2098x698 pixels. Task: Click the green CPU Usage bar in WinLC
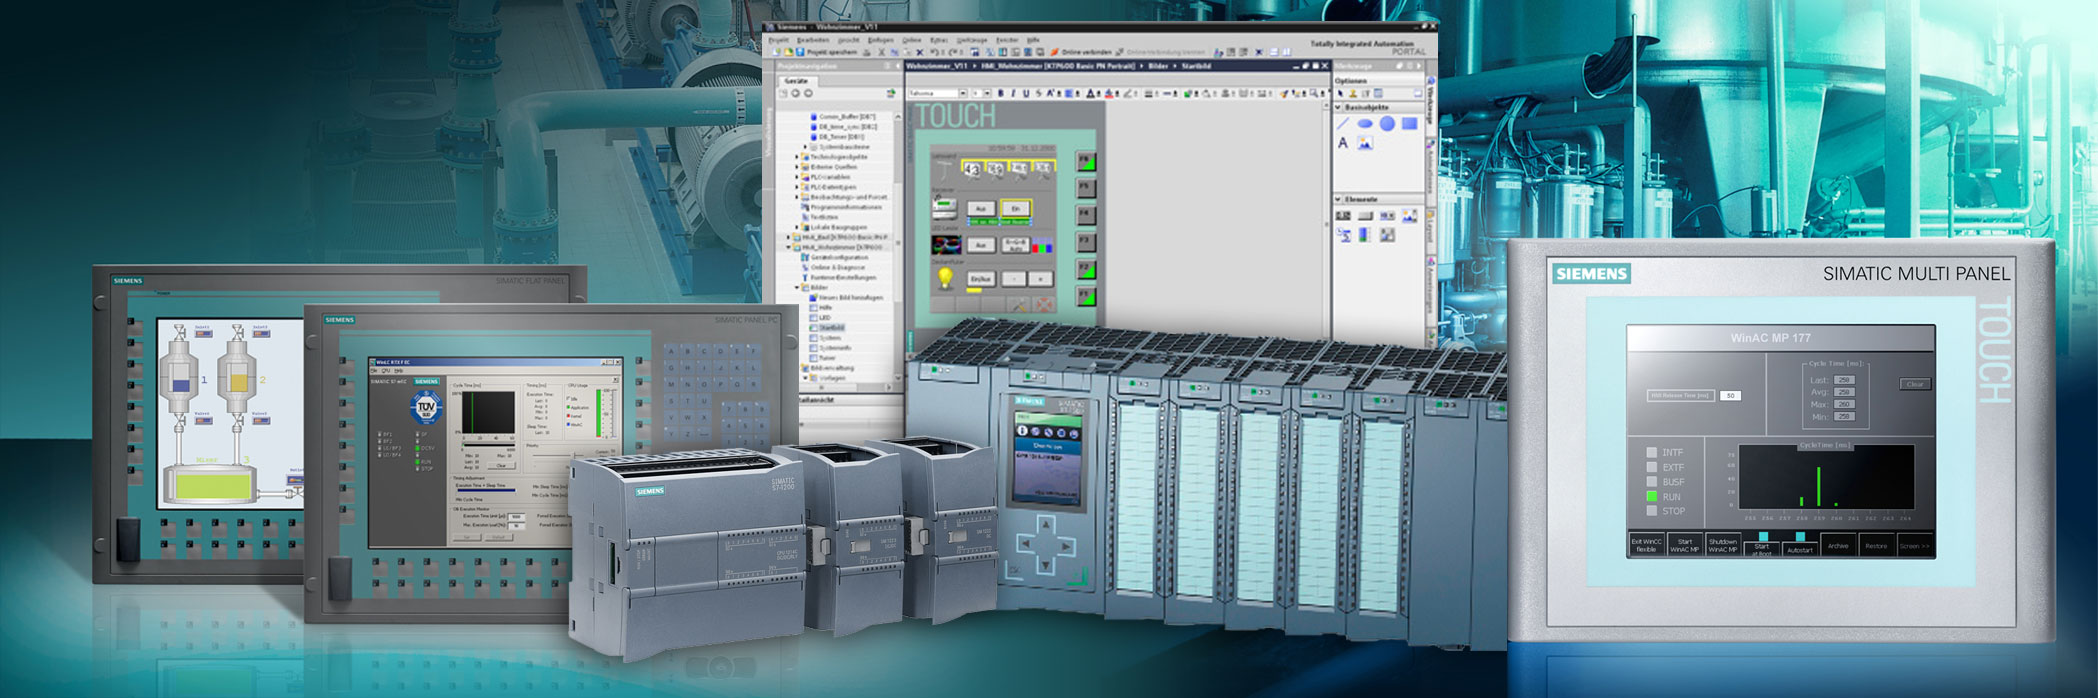coord(598,413)
